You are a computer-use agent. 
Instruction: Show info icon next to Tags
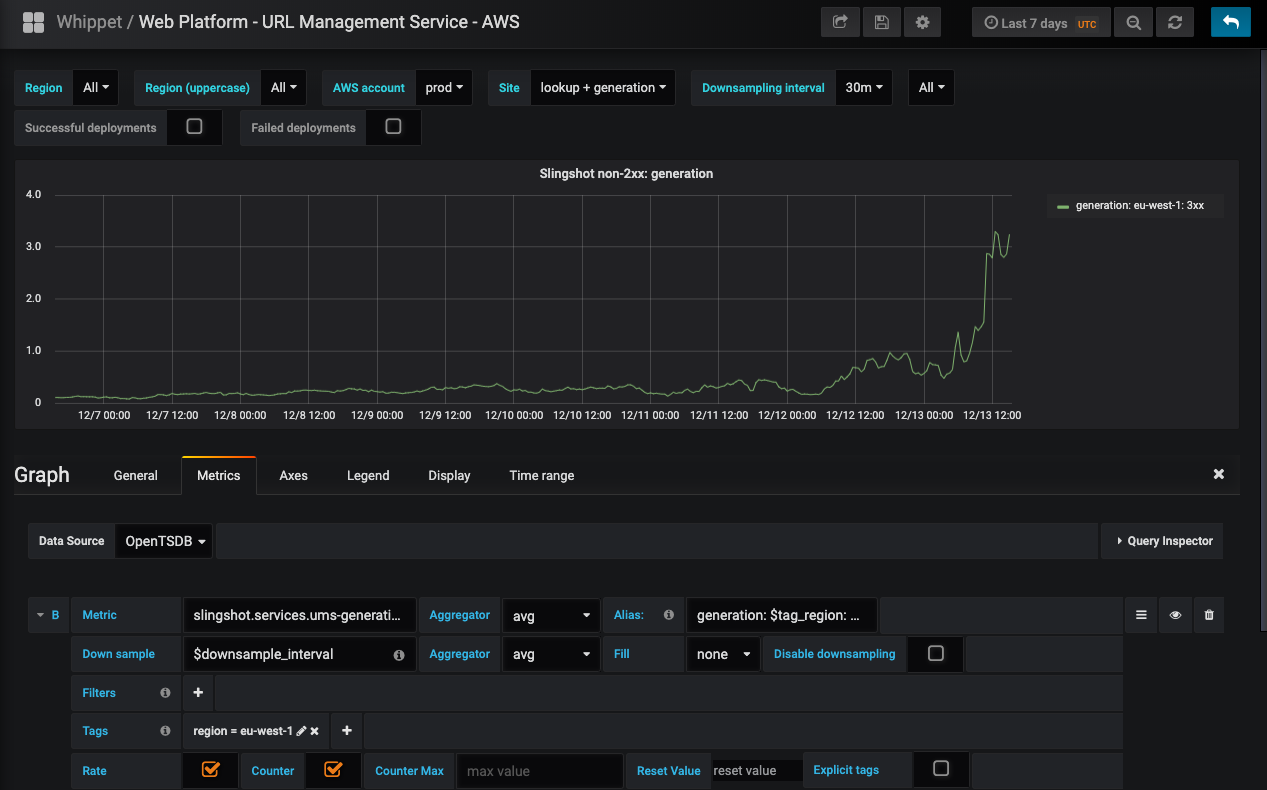(165, 731)
